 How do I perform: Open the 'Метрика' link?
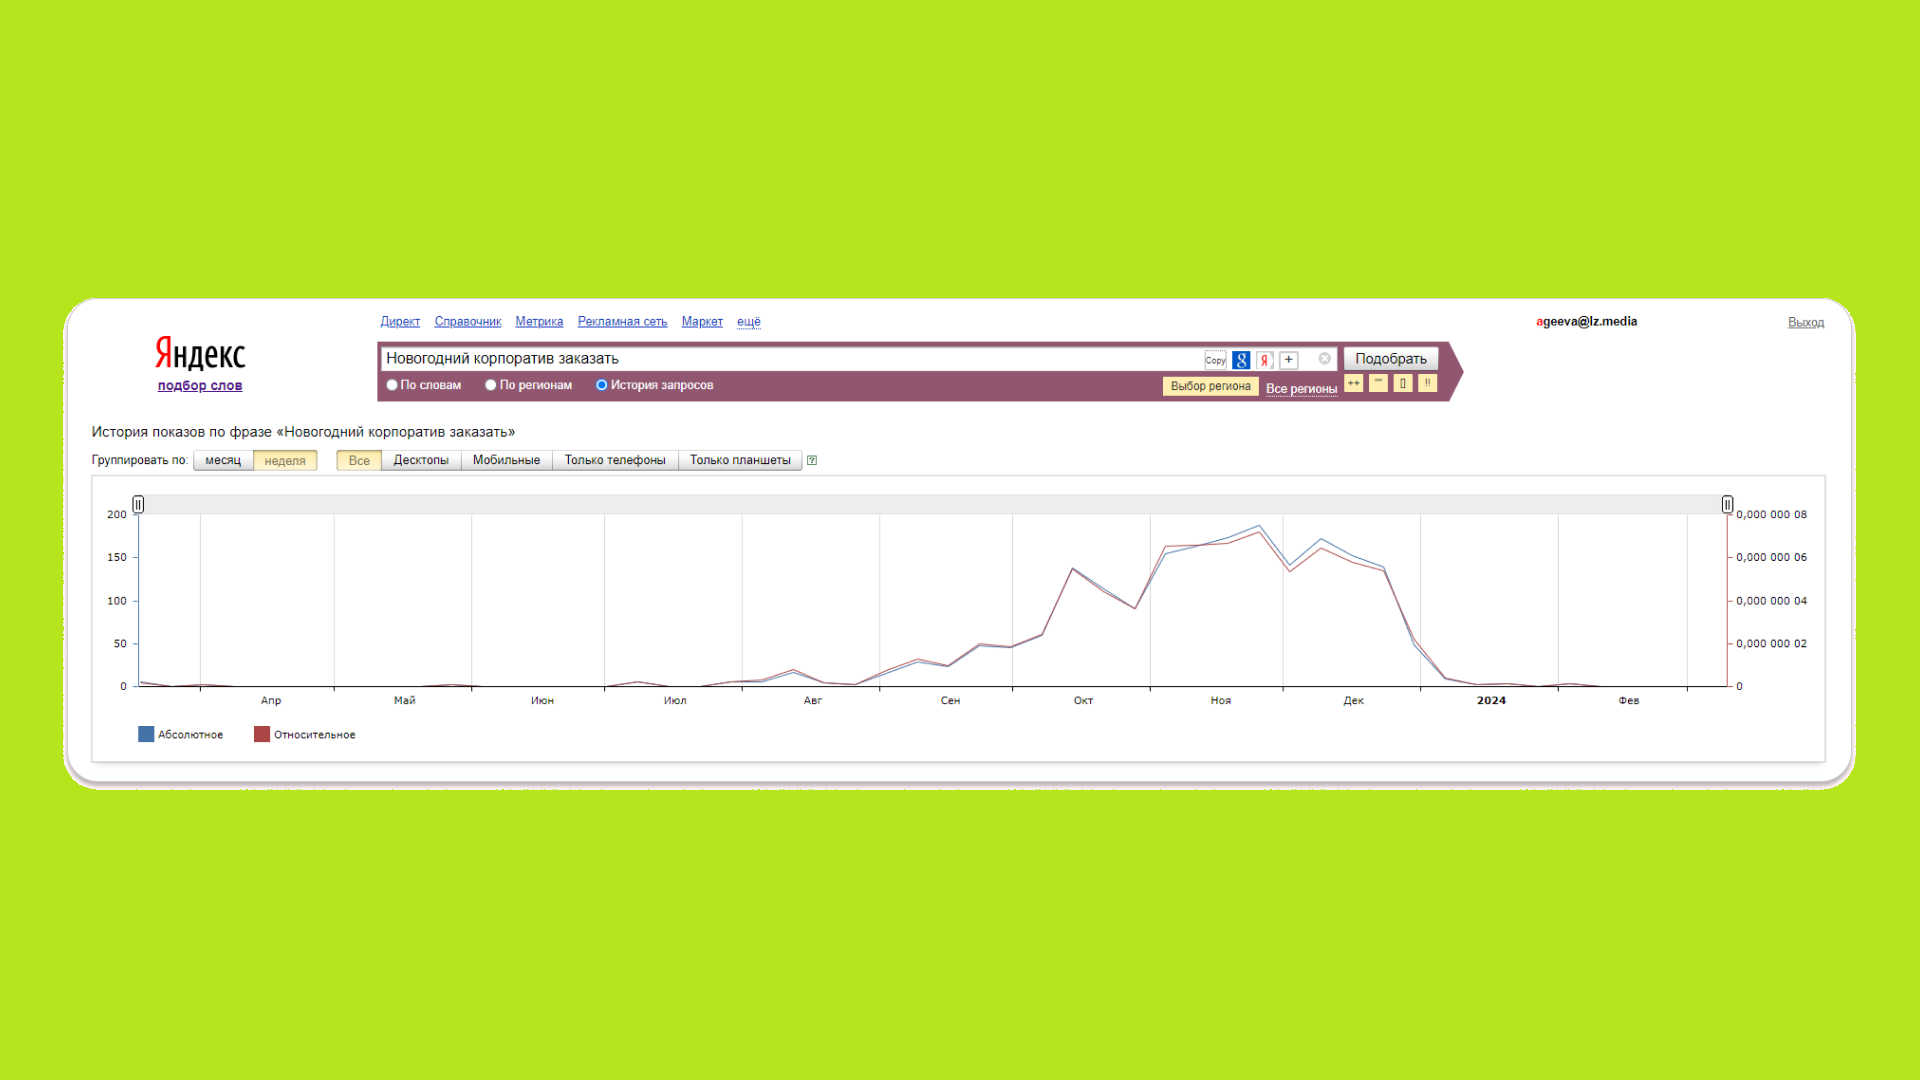539,322
